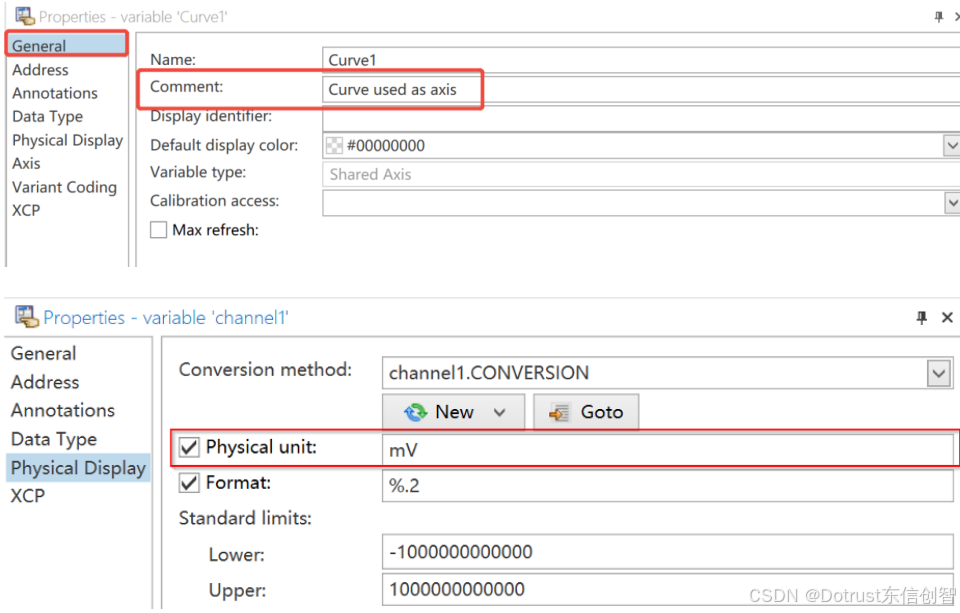
Task: Select General in Curve1 properties
Action: (67, 46)
